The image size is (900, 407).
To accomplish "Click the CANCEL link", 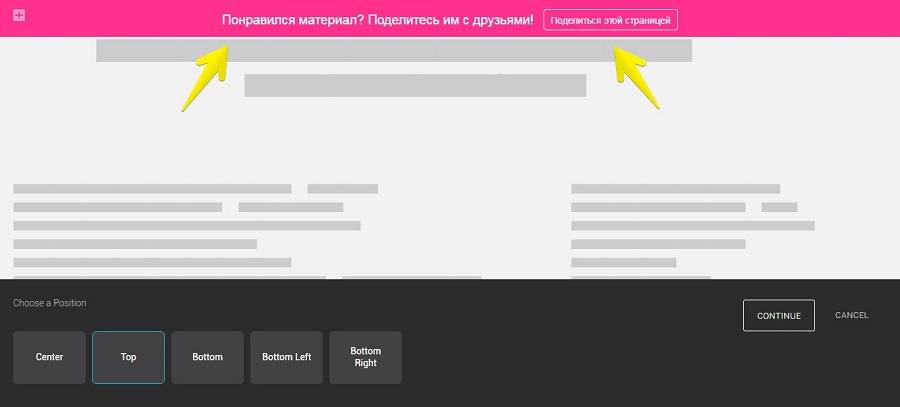I will [x=852, y=315].
